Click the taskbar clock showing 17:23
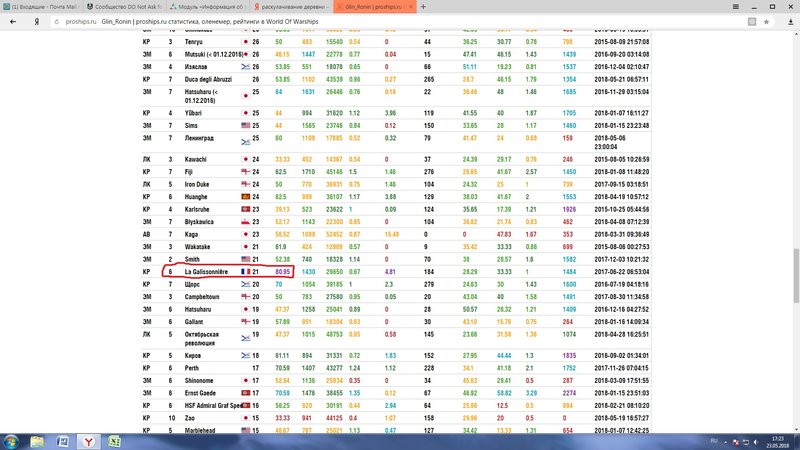The height and width of the screenshot is (450, 800). [x=776, y=440]
